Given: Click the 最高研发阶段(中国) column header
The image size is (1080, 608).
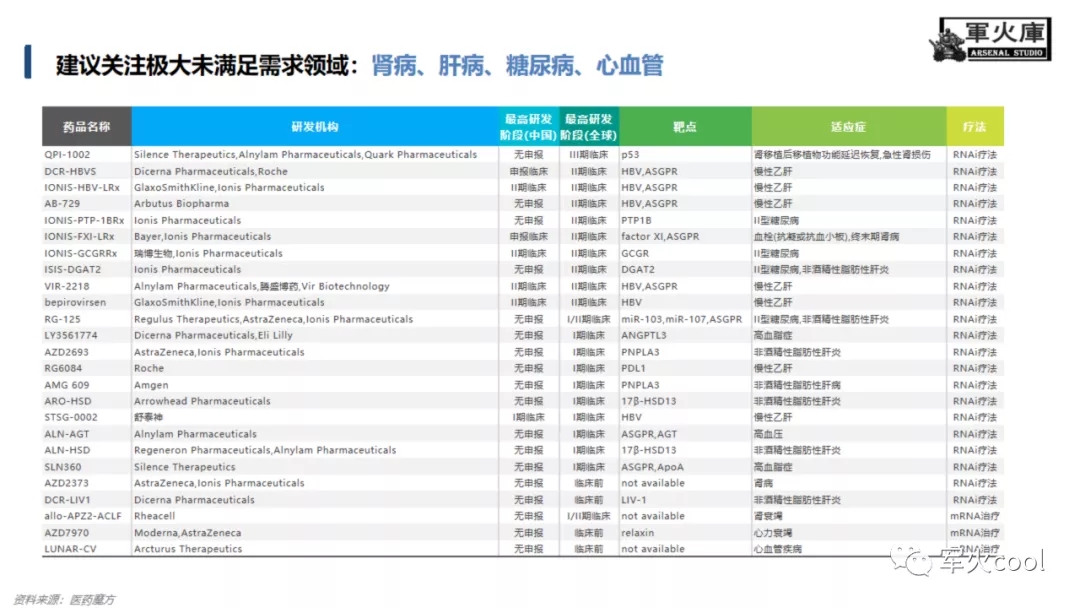Looking at the screenshot, I should [528, 127].
